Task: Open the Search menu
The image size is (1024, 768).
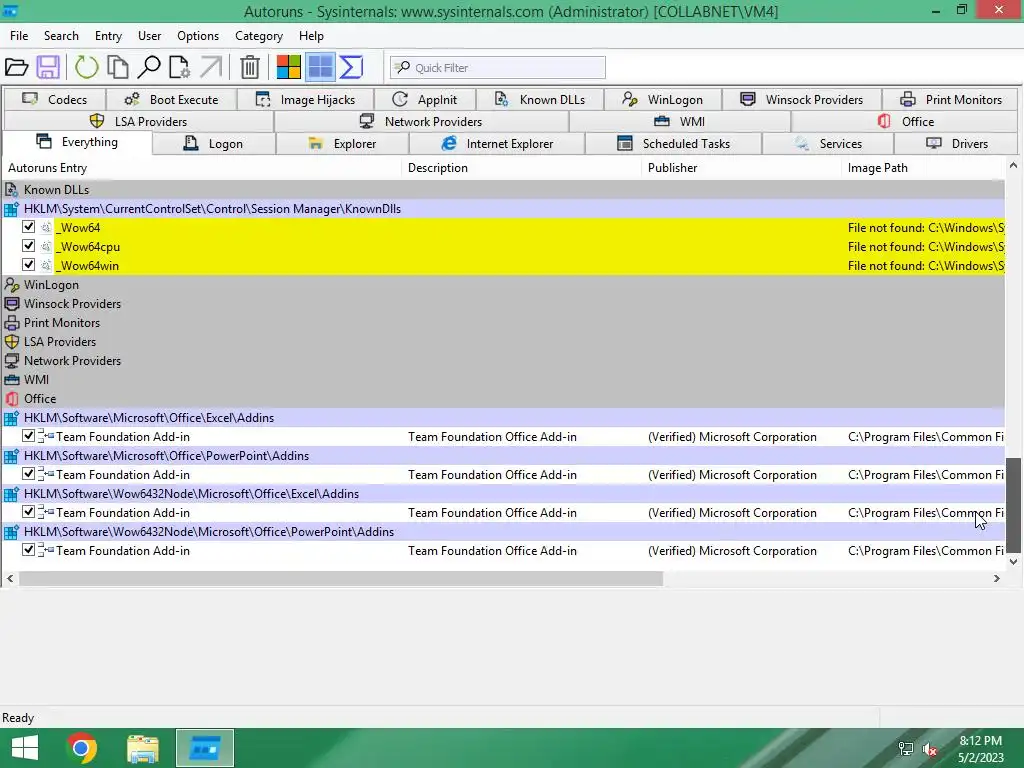Action: click(61, 36)
